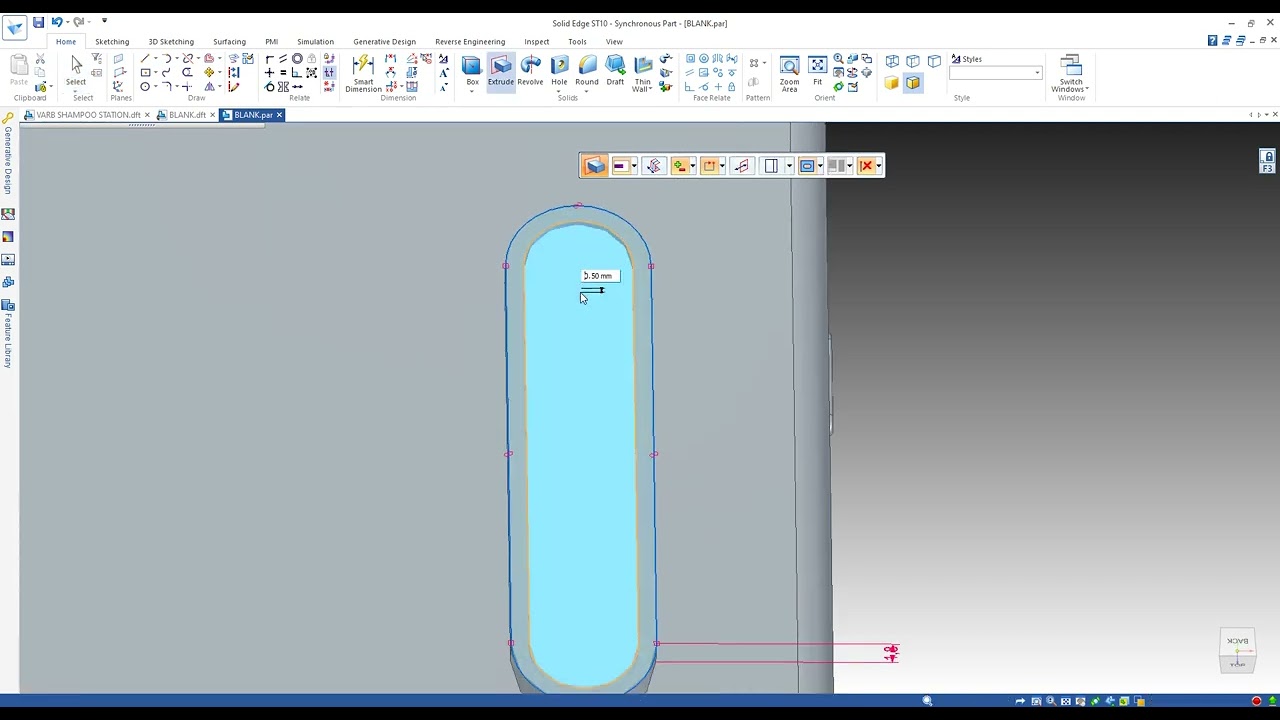
Task: Switch to Reverse Engineering tab
Action: 470,42
